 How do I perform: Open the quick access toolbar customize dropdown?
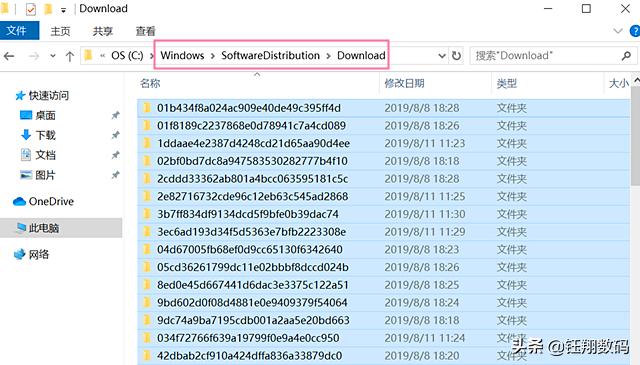63,10
